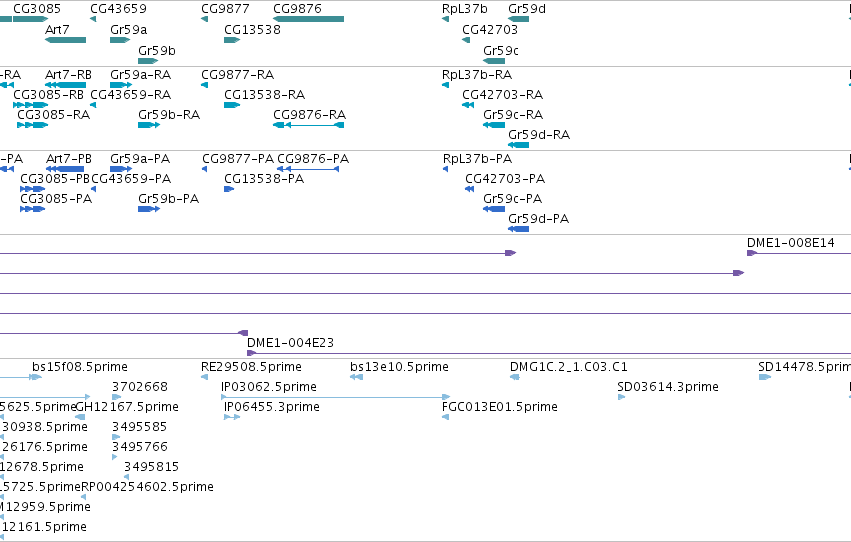Select the Gr59b-PA protein feature

149,209
